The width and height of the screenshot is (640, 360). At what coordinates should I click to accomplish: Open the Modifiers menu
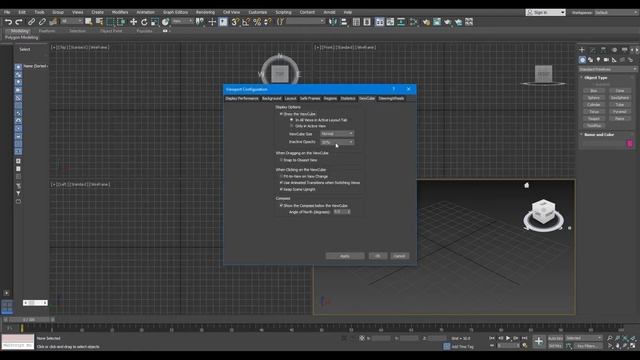120,12
